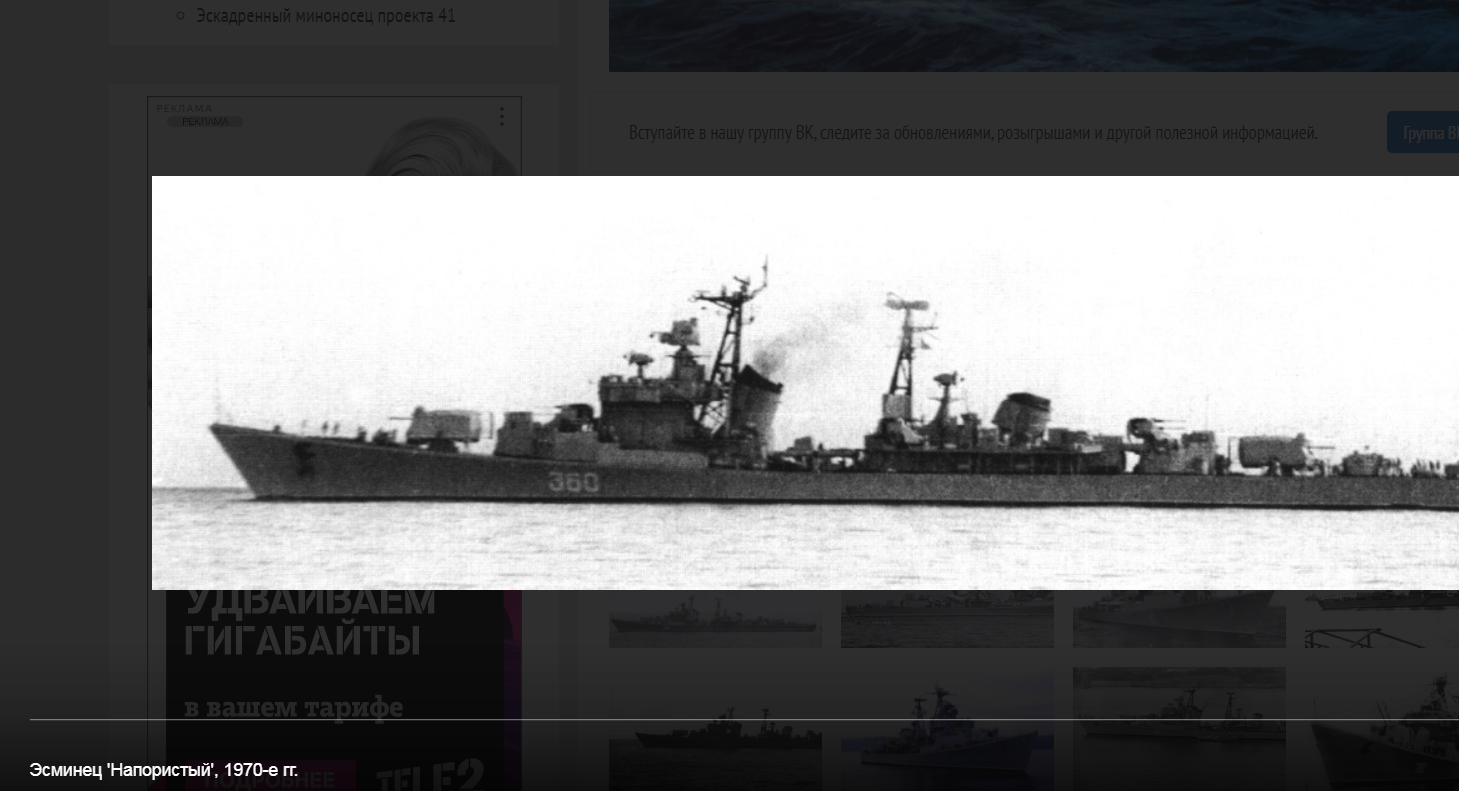The width and height of the screenshot is (1459, 791).
Task: Click the sea photo at the page top
Action: pyautogui.click(x=1034, y=35)
